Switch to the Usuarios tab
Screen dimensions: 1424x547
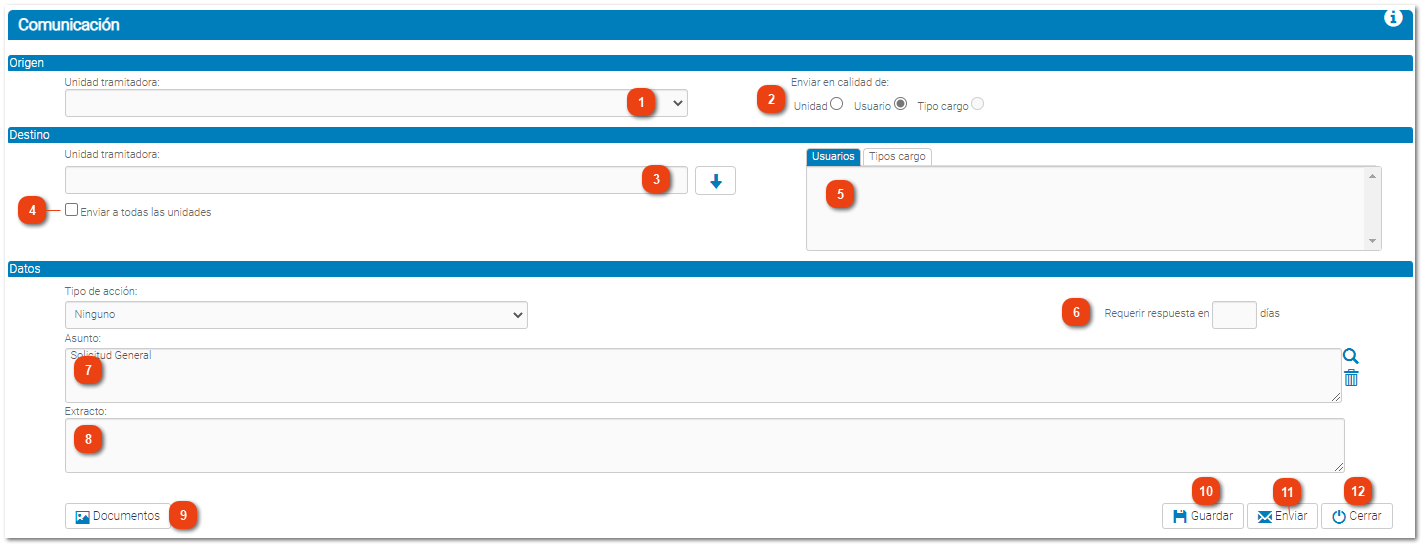[x=833, y=157]
